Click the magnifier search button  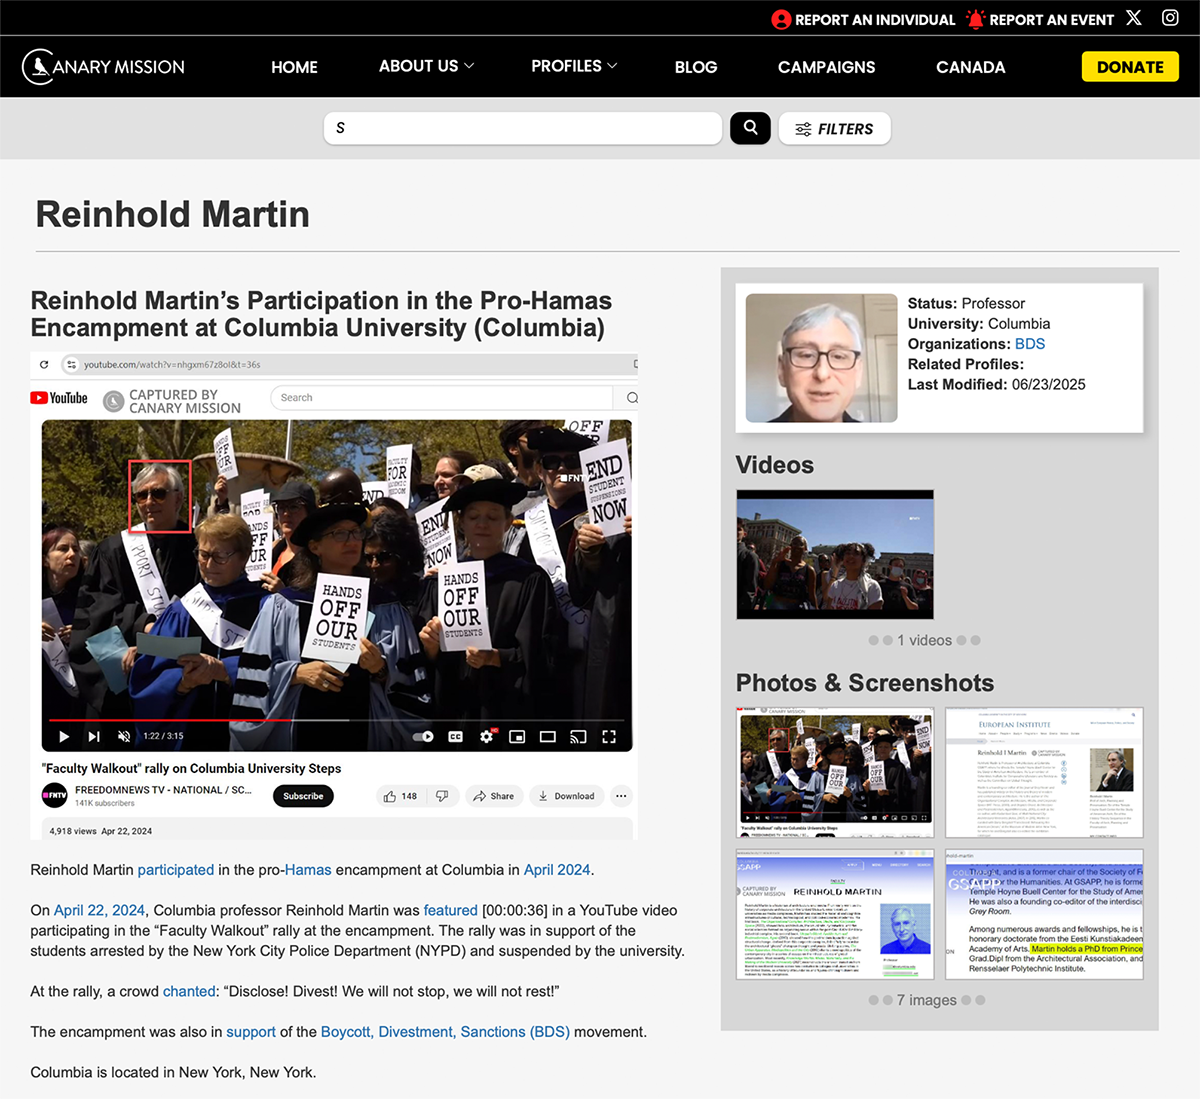pos(750,128)
